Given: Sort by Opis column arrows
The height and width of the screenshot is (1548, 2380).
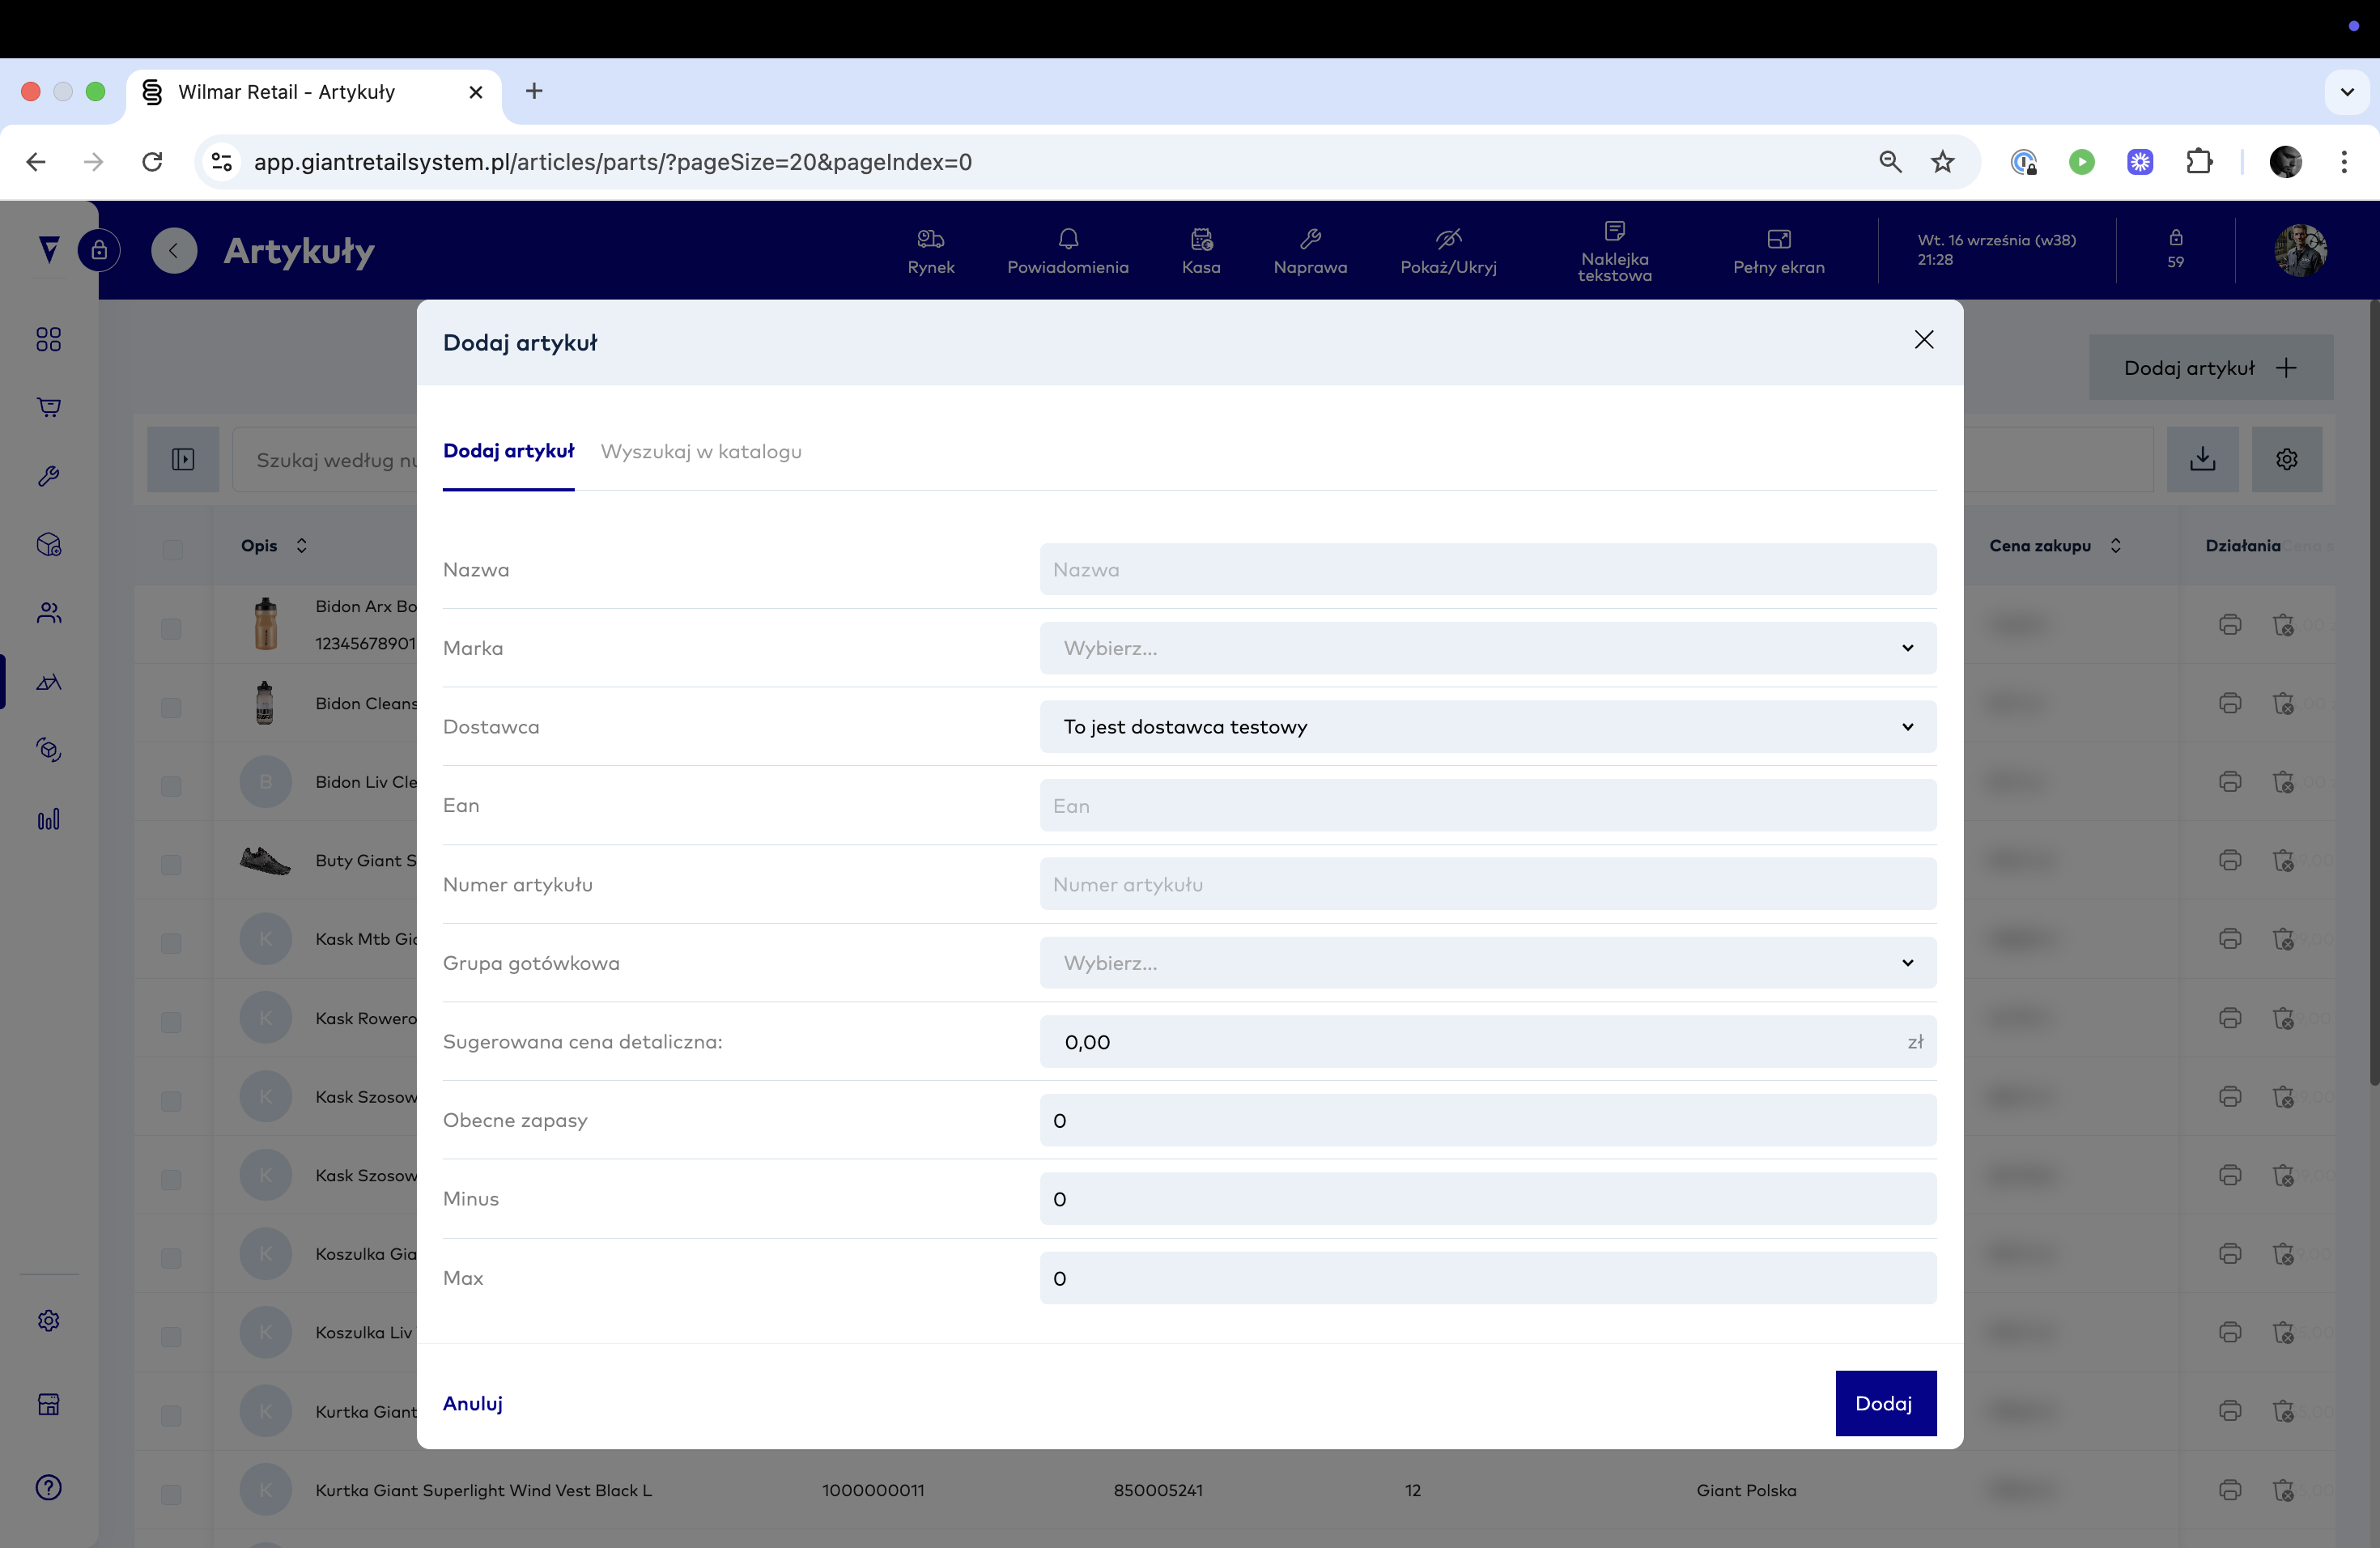Looking at the screenshot, I should (x=301, y=545).
